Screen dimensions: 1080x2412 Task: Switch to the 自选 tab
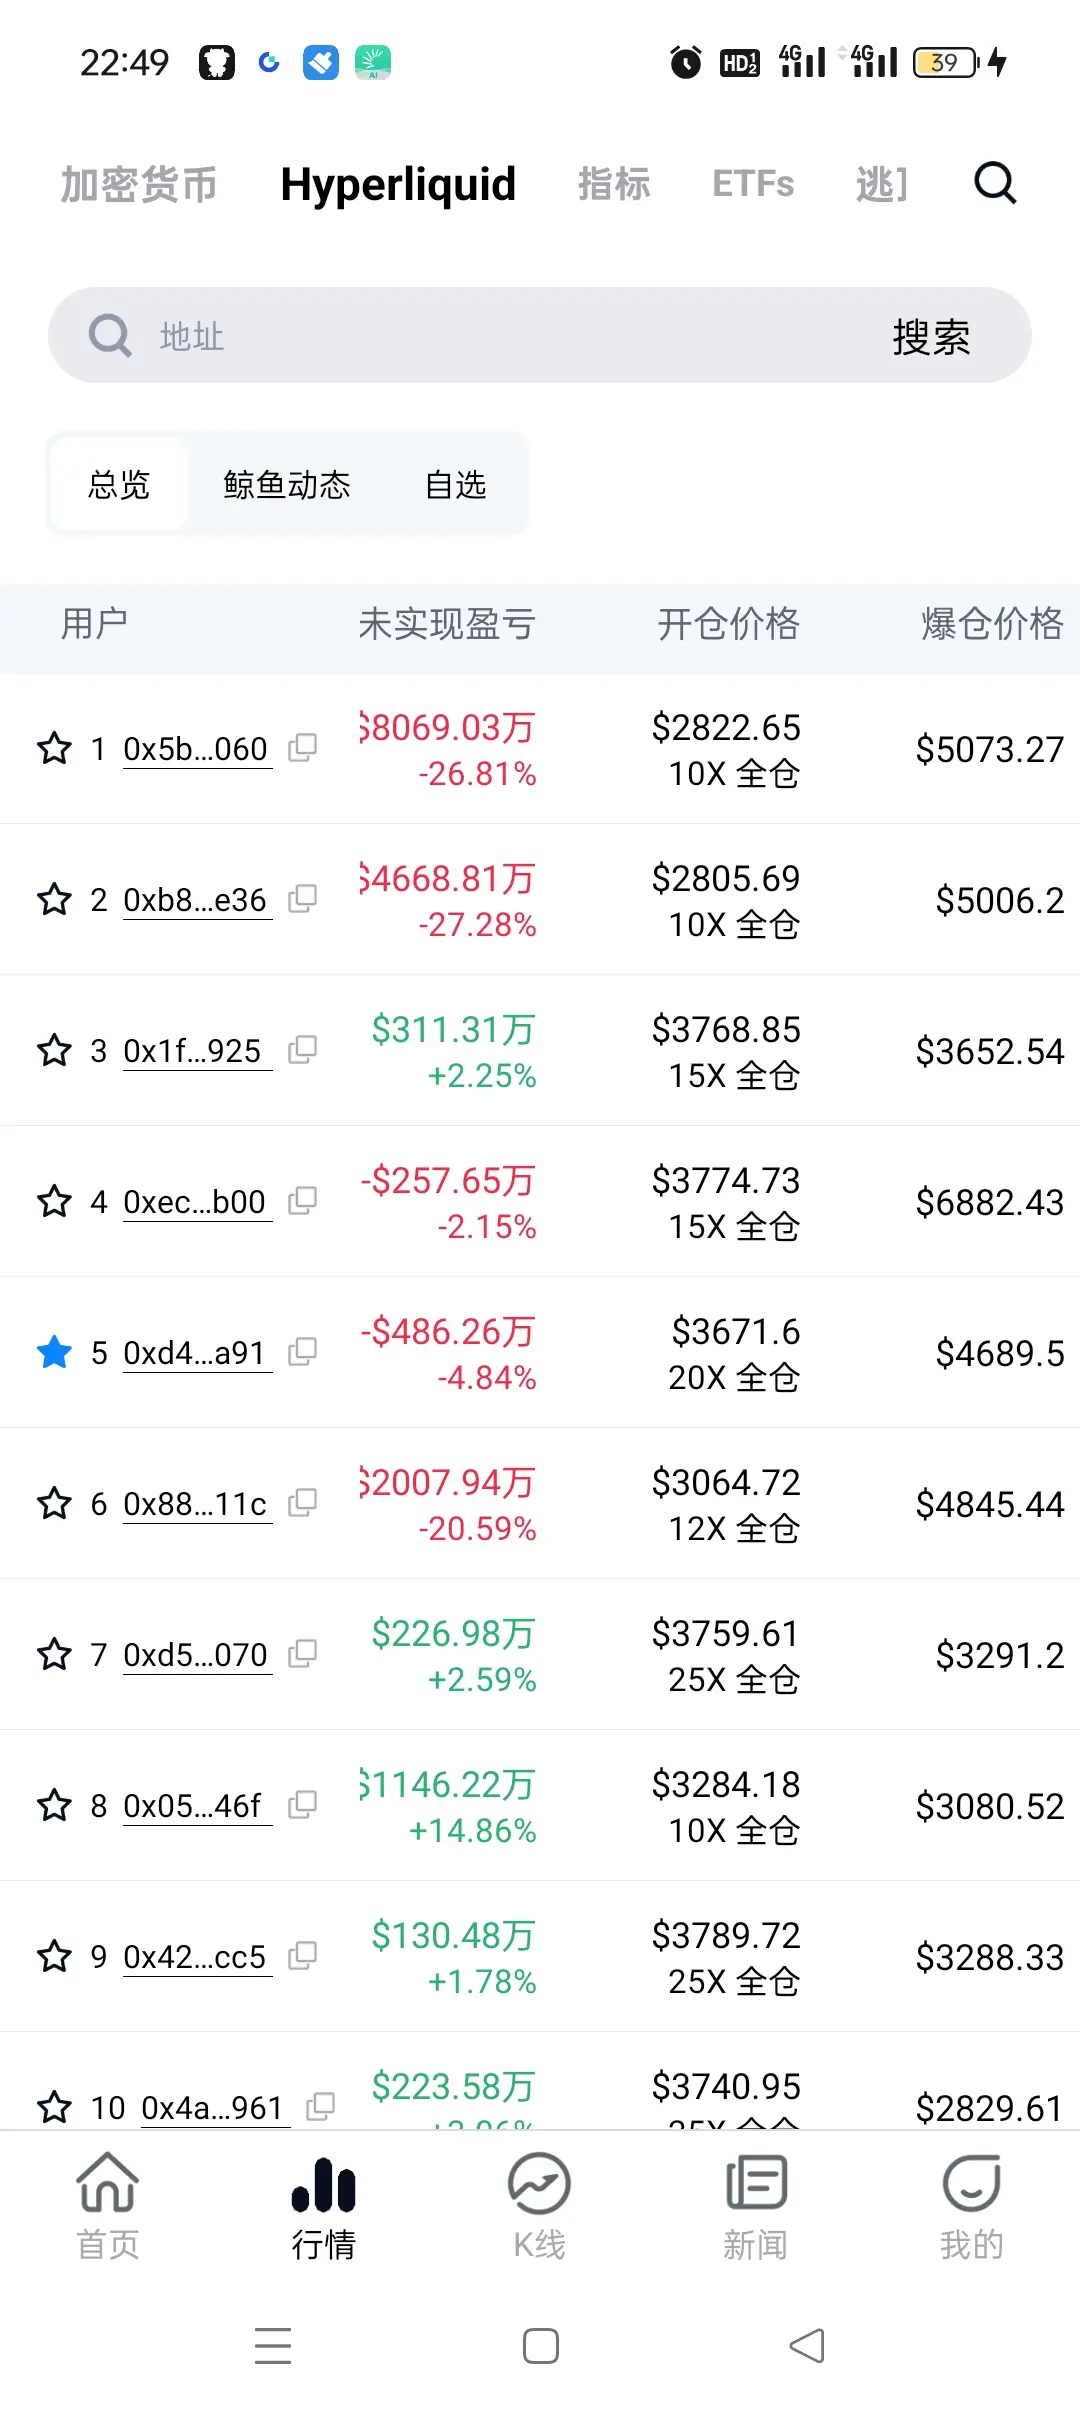[x=456, y=485]
